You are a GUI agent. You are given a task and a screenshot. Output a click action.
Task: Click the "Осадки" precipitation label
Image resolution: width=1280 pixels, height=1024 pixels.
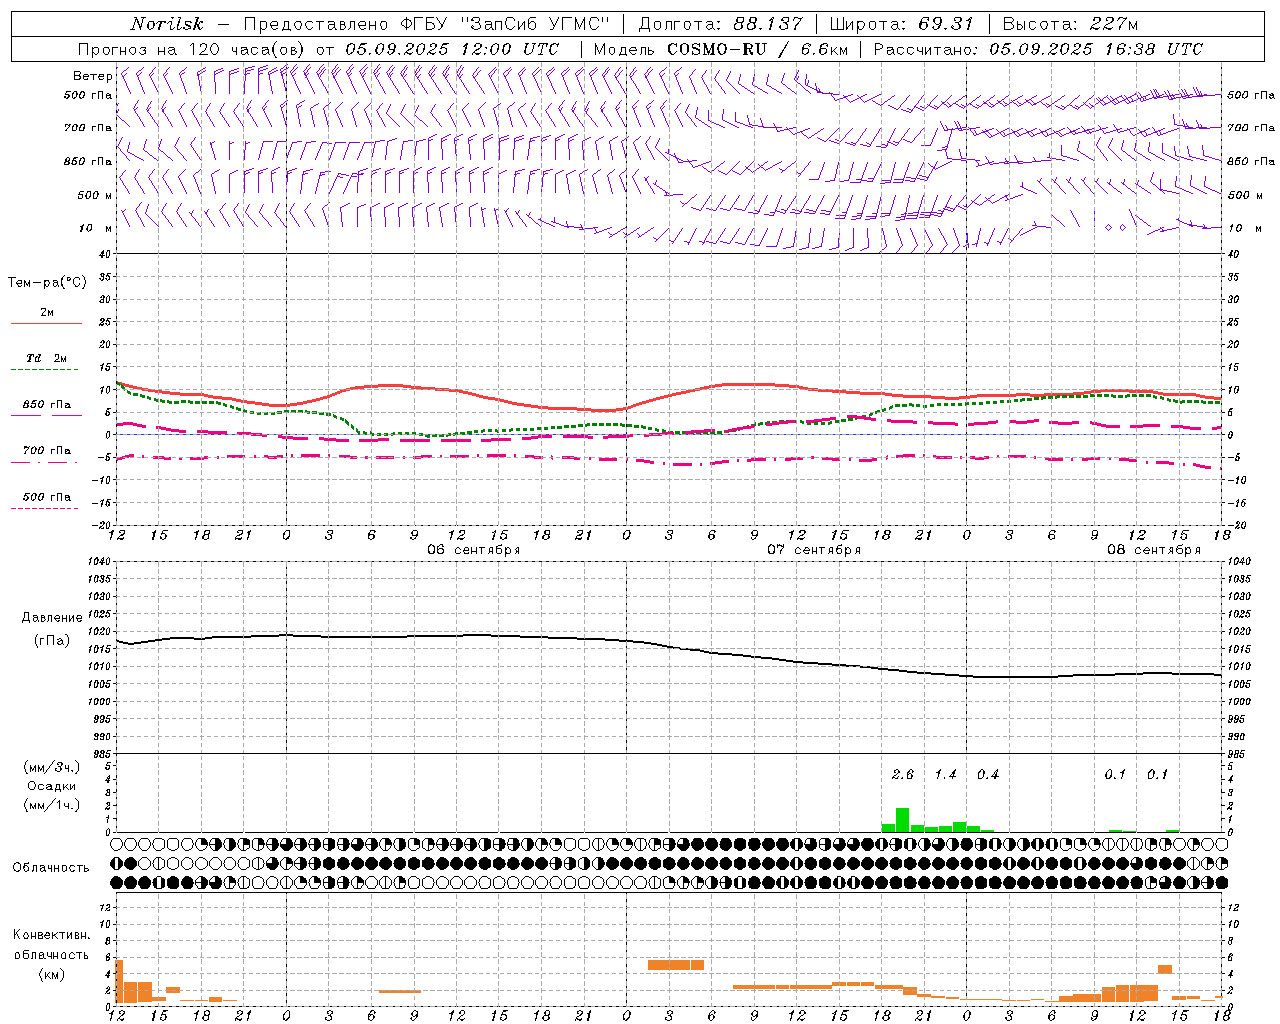pos(52,786)
